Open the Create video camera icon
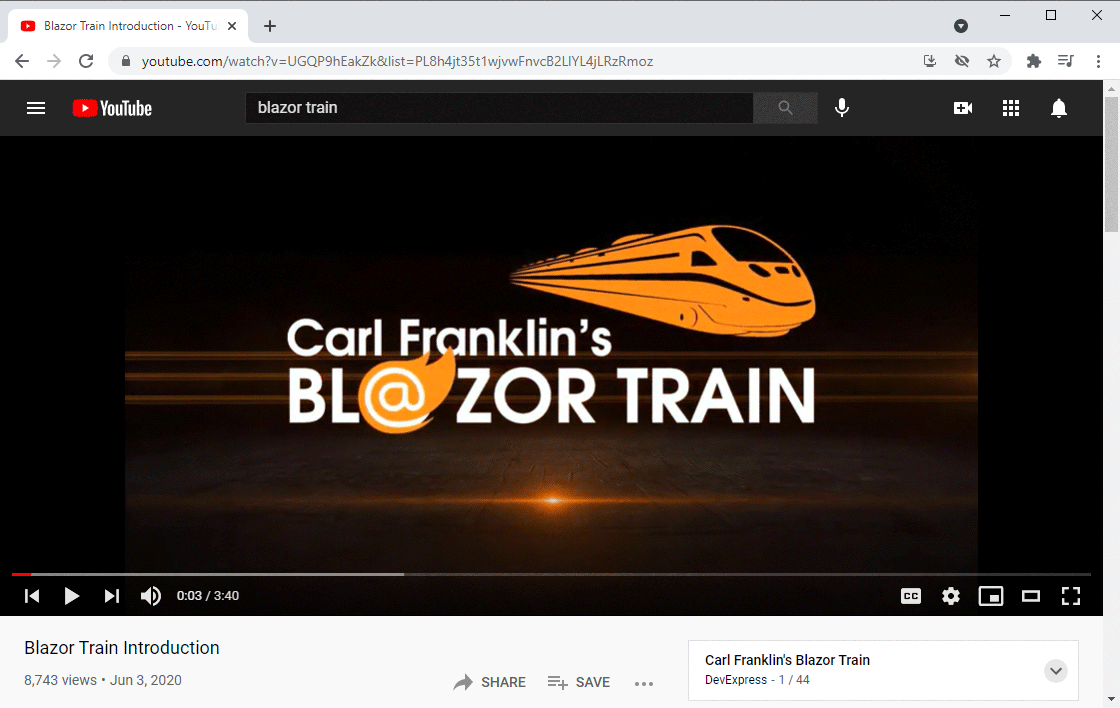 pyautogui.click(x=963, y=108)
